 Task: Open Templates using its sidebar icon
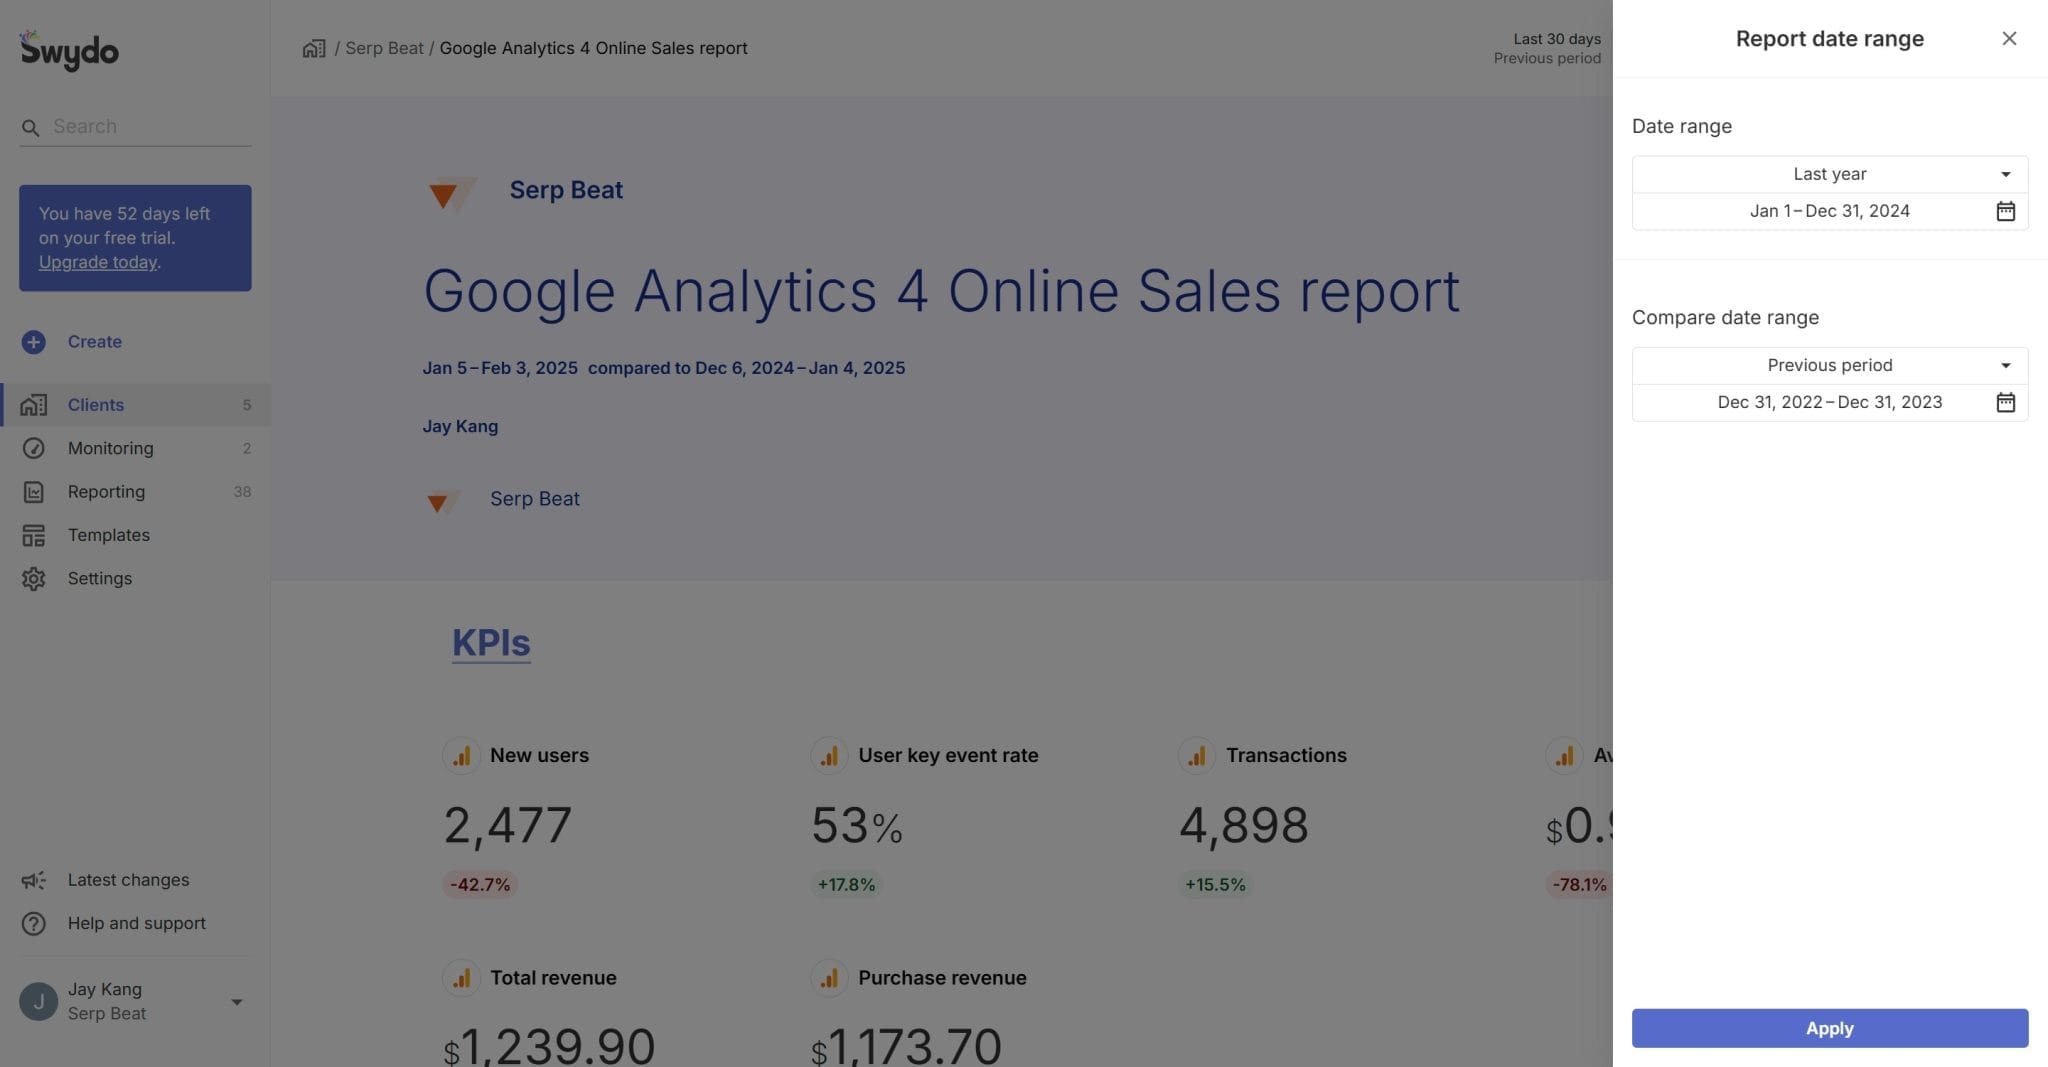(33, 534)
